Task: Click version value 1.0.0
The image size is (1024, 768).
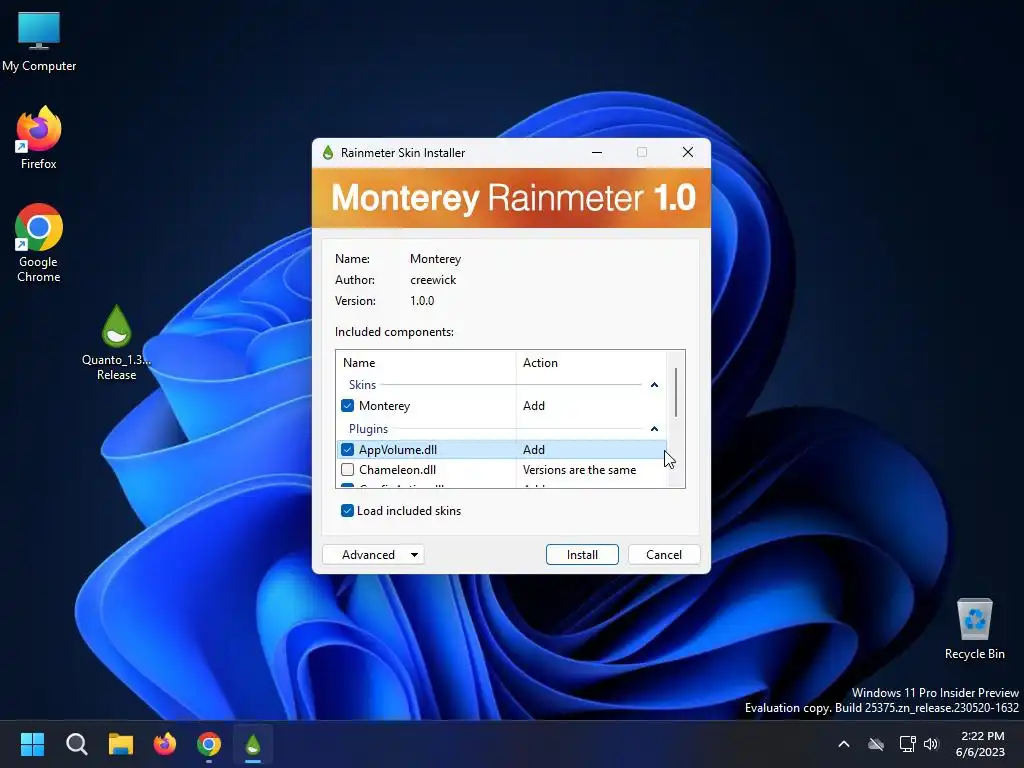Action: tap(422, 301)
